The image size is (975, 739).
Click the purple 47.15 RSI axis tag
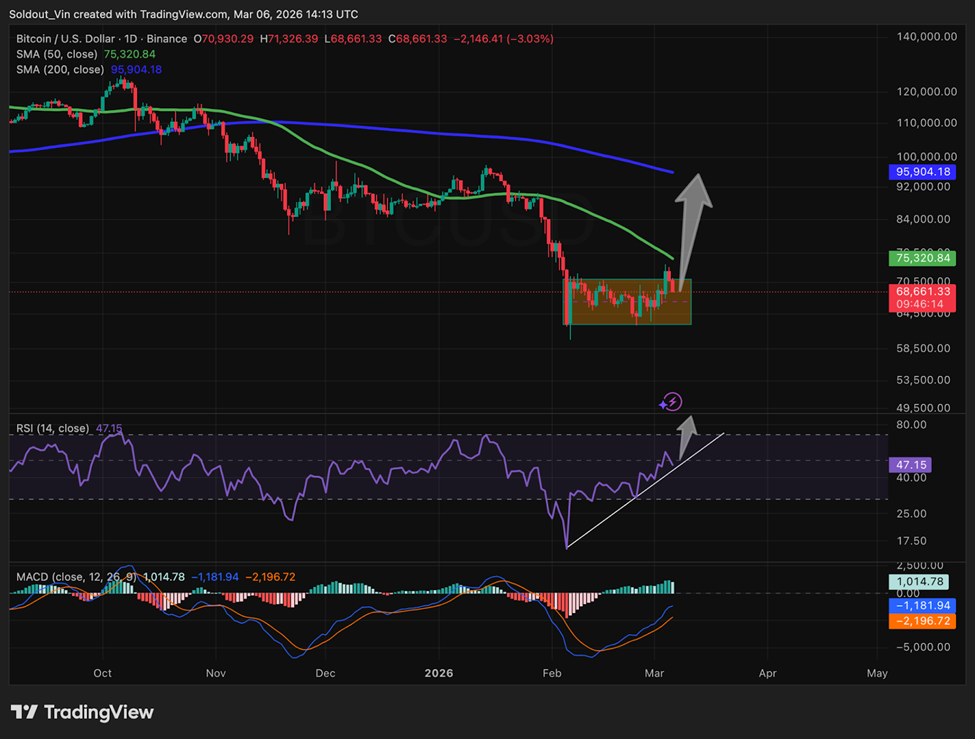coord(910,465)
